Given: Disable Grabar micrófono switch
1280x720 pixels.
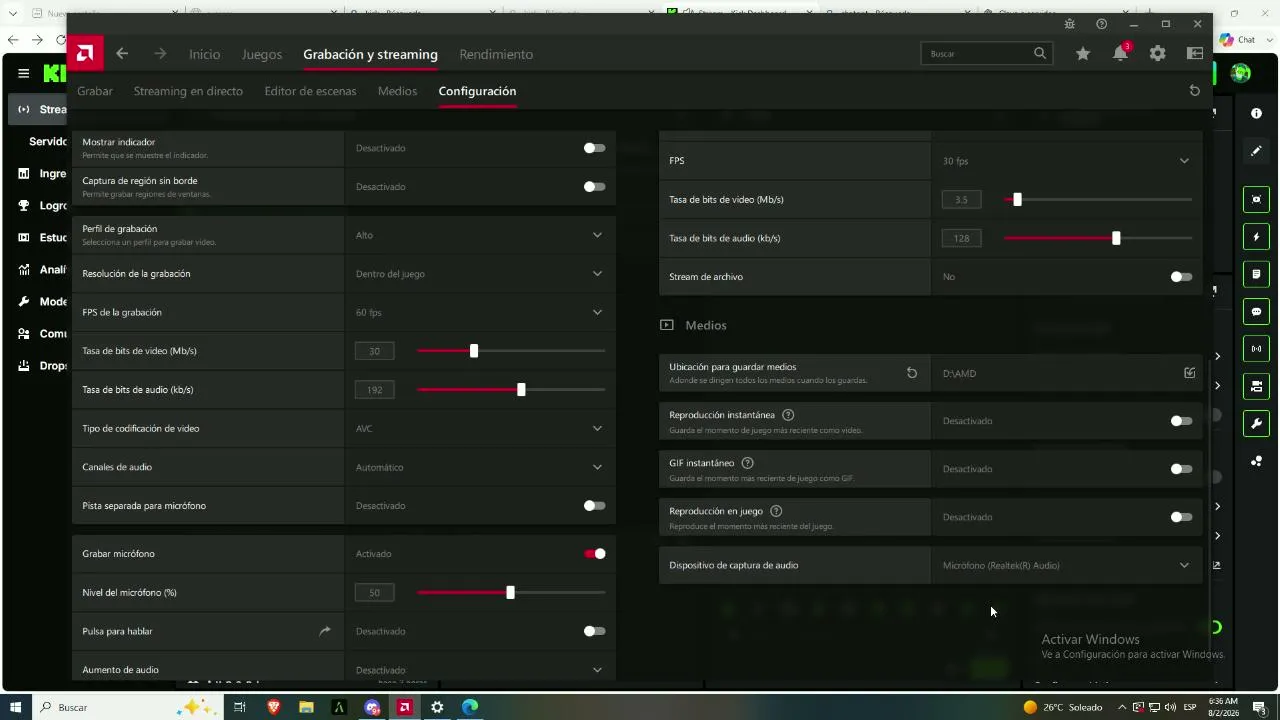Looking at the screenshot, I should (x=595, y=554).
